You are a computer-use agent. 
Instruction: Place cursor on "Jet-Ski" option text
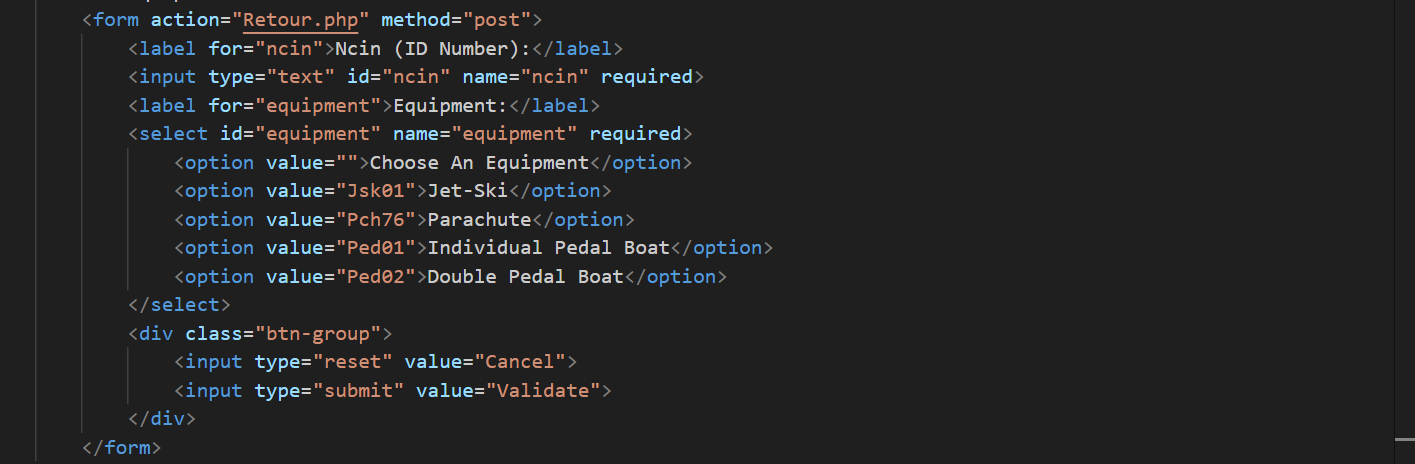[467, 191]
